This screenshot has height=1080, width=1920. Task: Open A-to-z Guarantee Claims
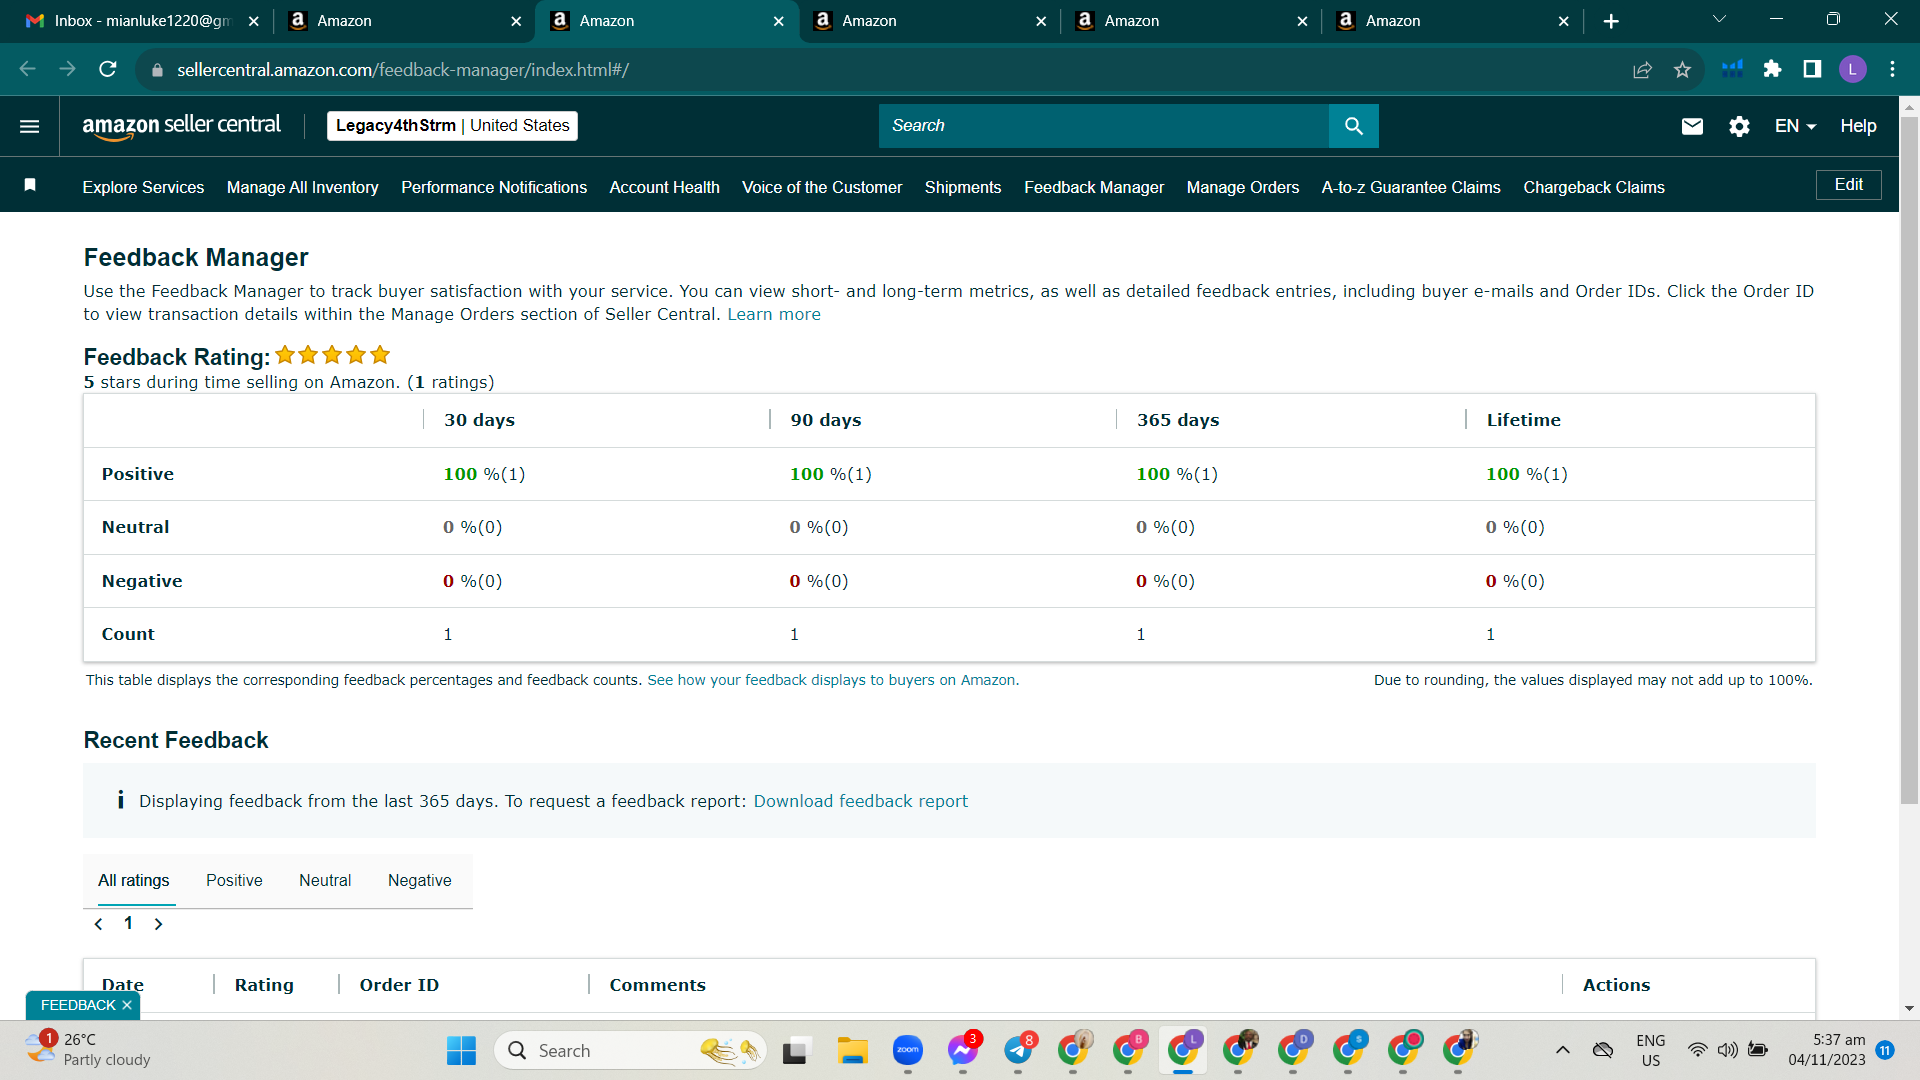click(x=1411, y=187)
